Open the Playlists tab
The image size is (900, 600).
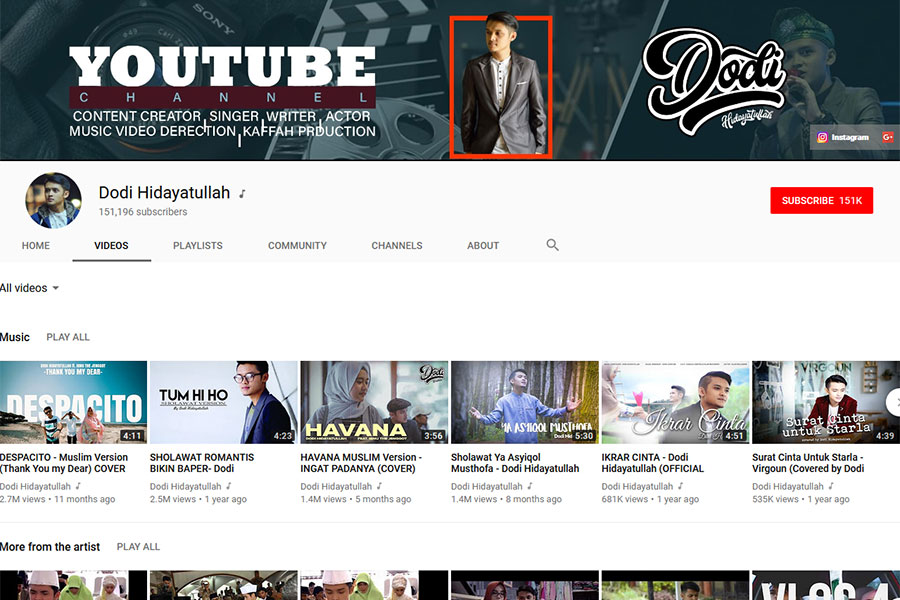(198, 245)
